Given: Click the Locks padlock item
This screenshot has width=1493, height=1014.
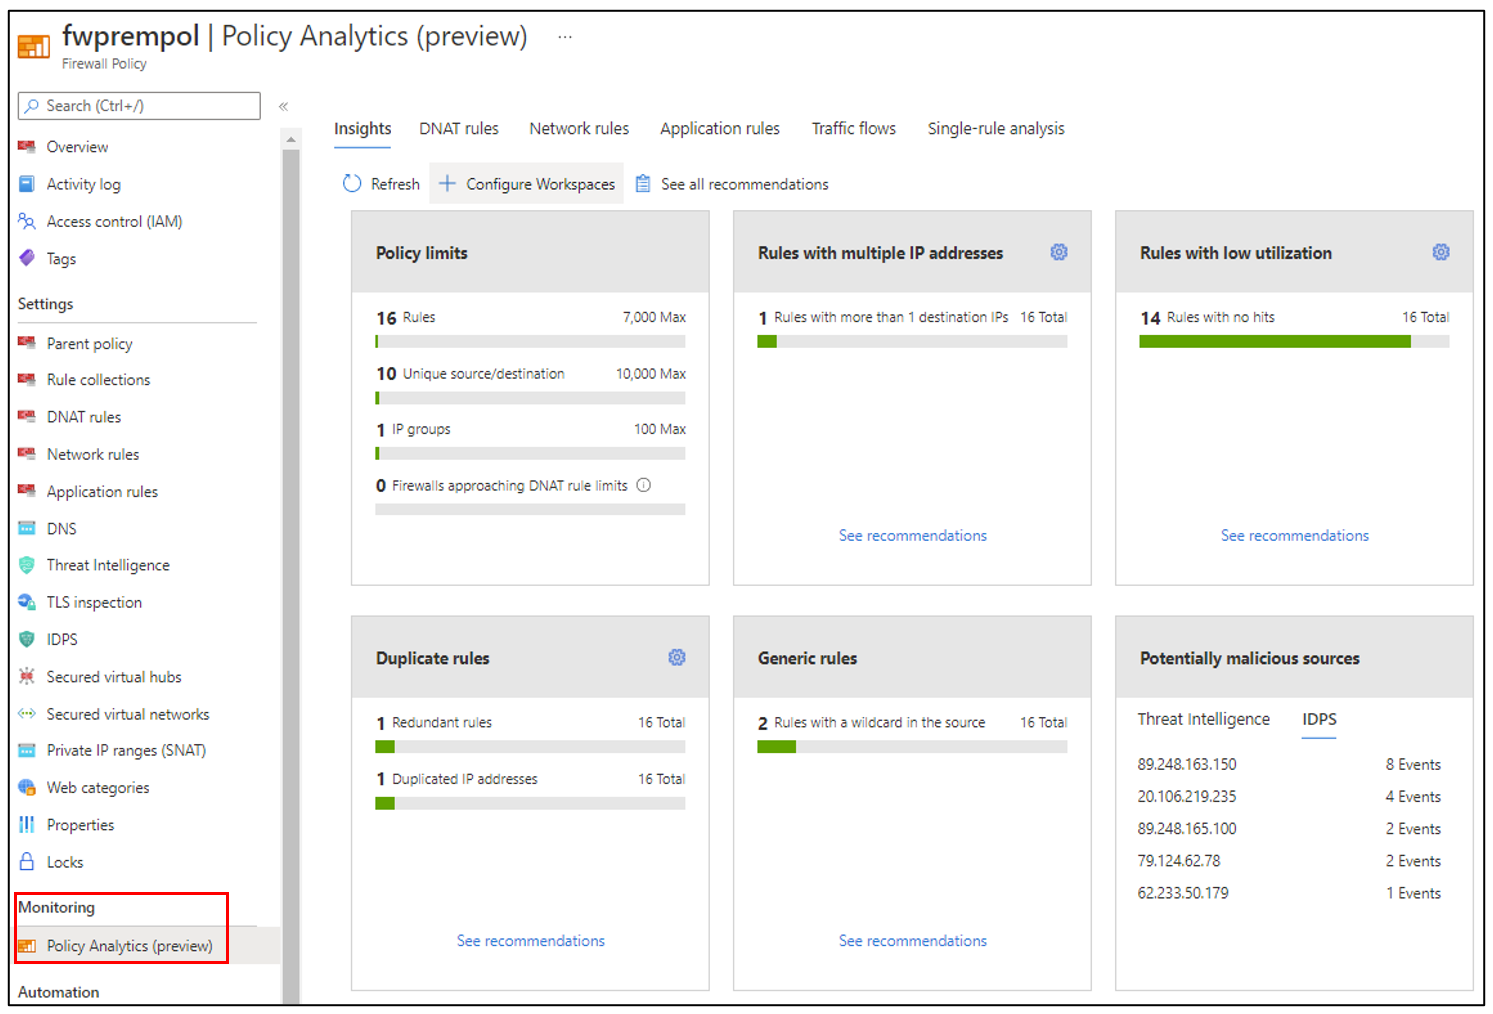Looking at the screenshot, I should click(x=64, y=862).
